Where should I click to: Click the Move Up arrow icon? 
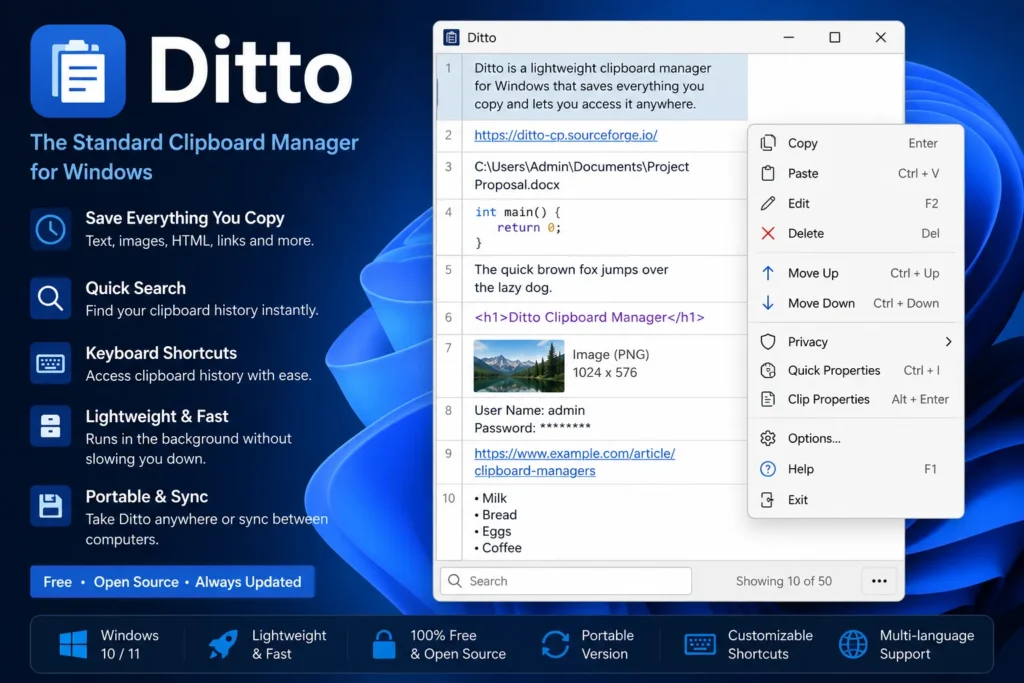pyautogui.click(x=768, y=273)
